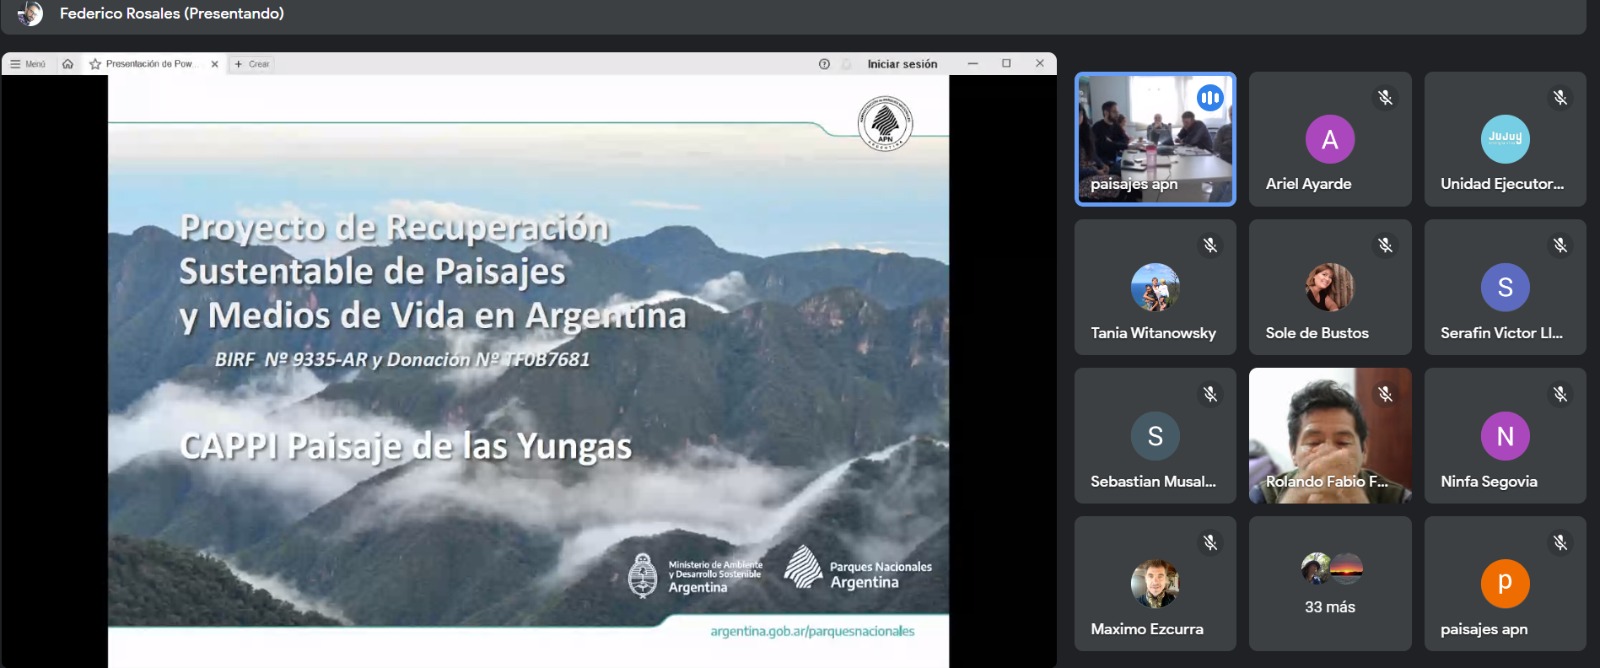Click the audio activity indicator on paisajes apn video
This screenshot has width=1600, height=668.
1210,98
